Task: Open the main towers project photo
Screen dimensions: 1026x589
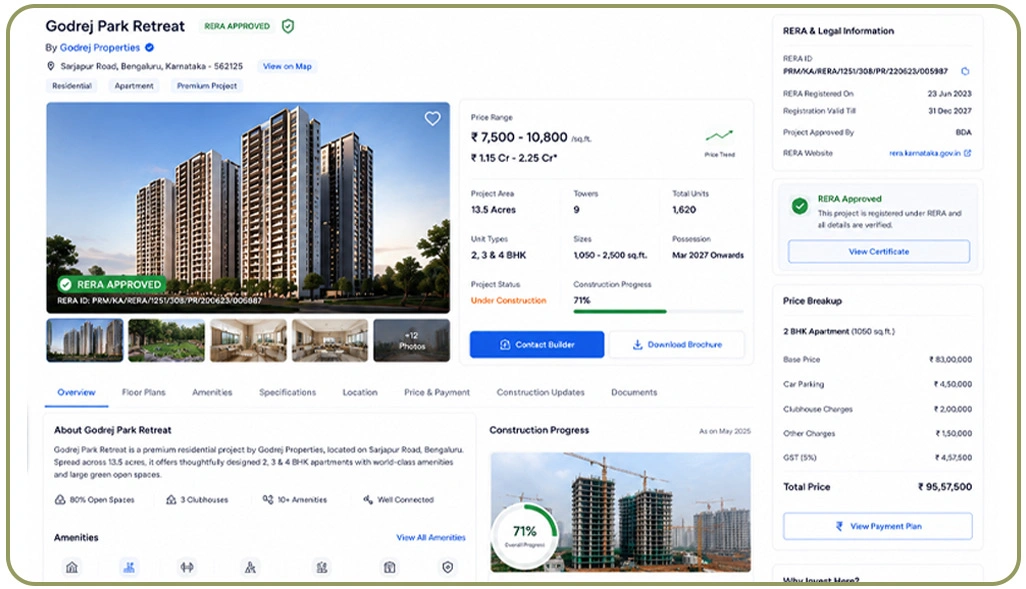Action: tap(248, 207)
